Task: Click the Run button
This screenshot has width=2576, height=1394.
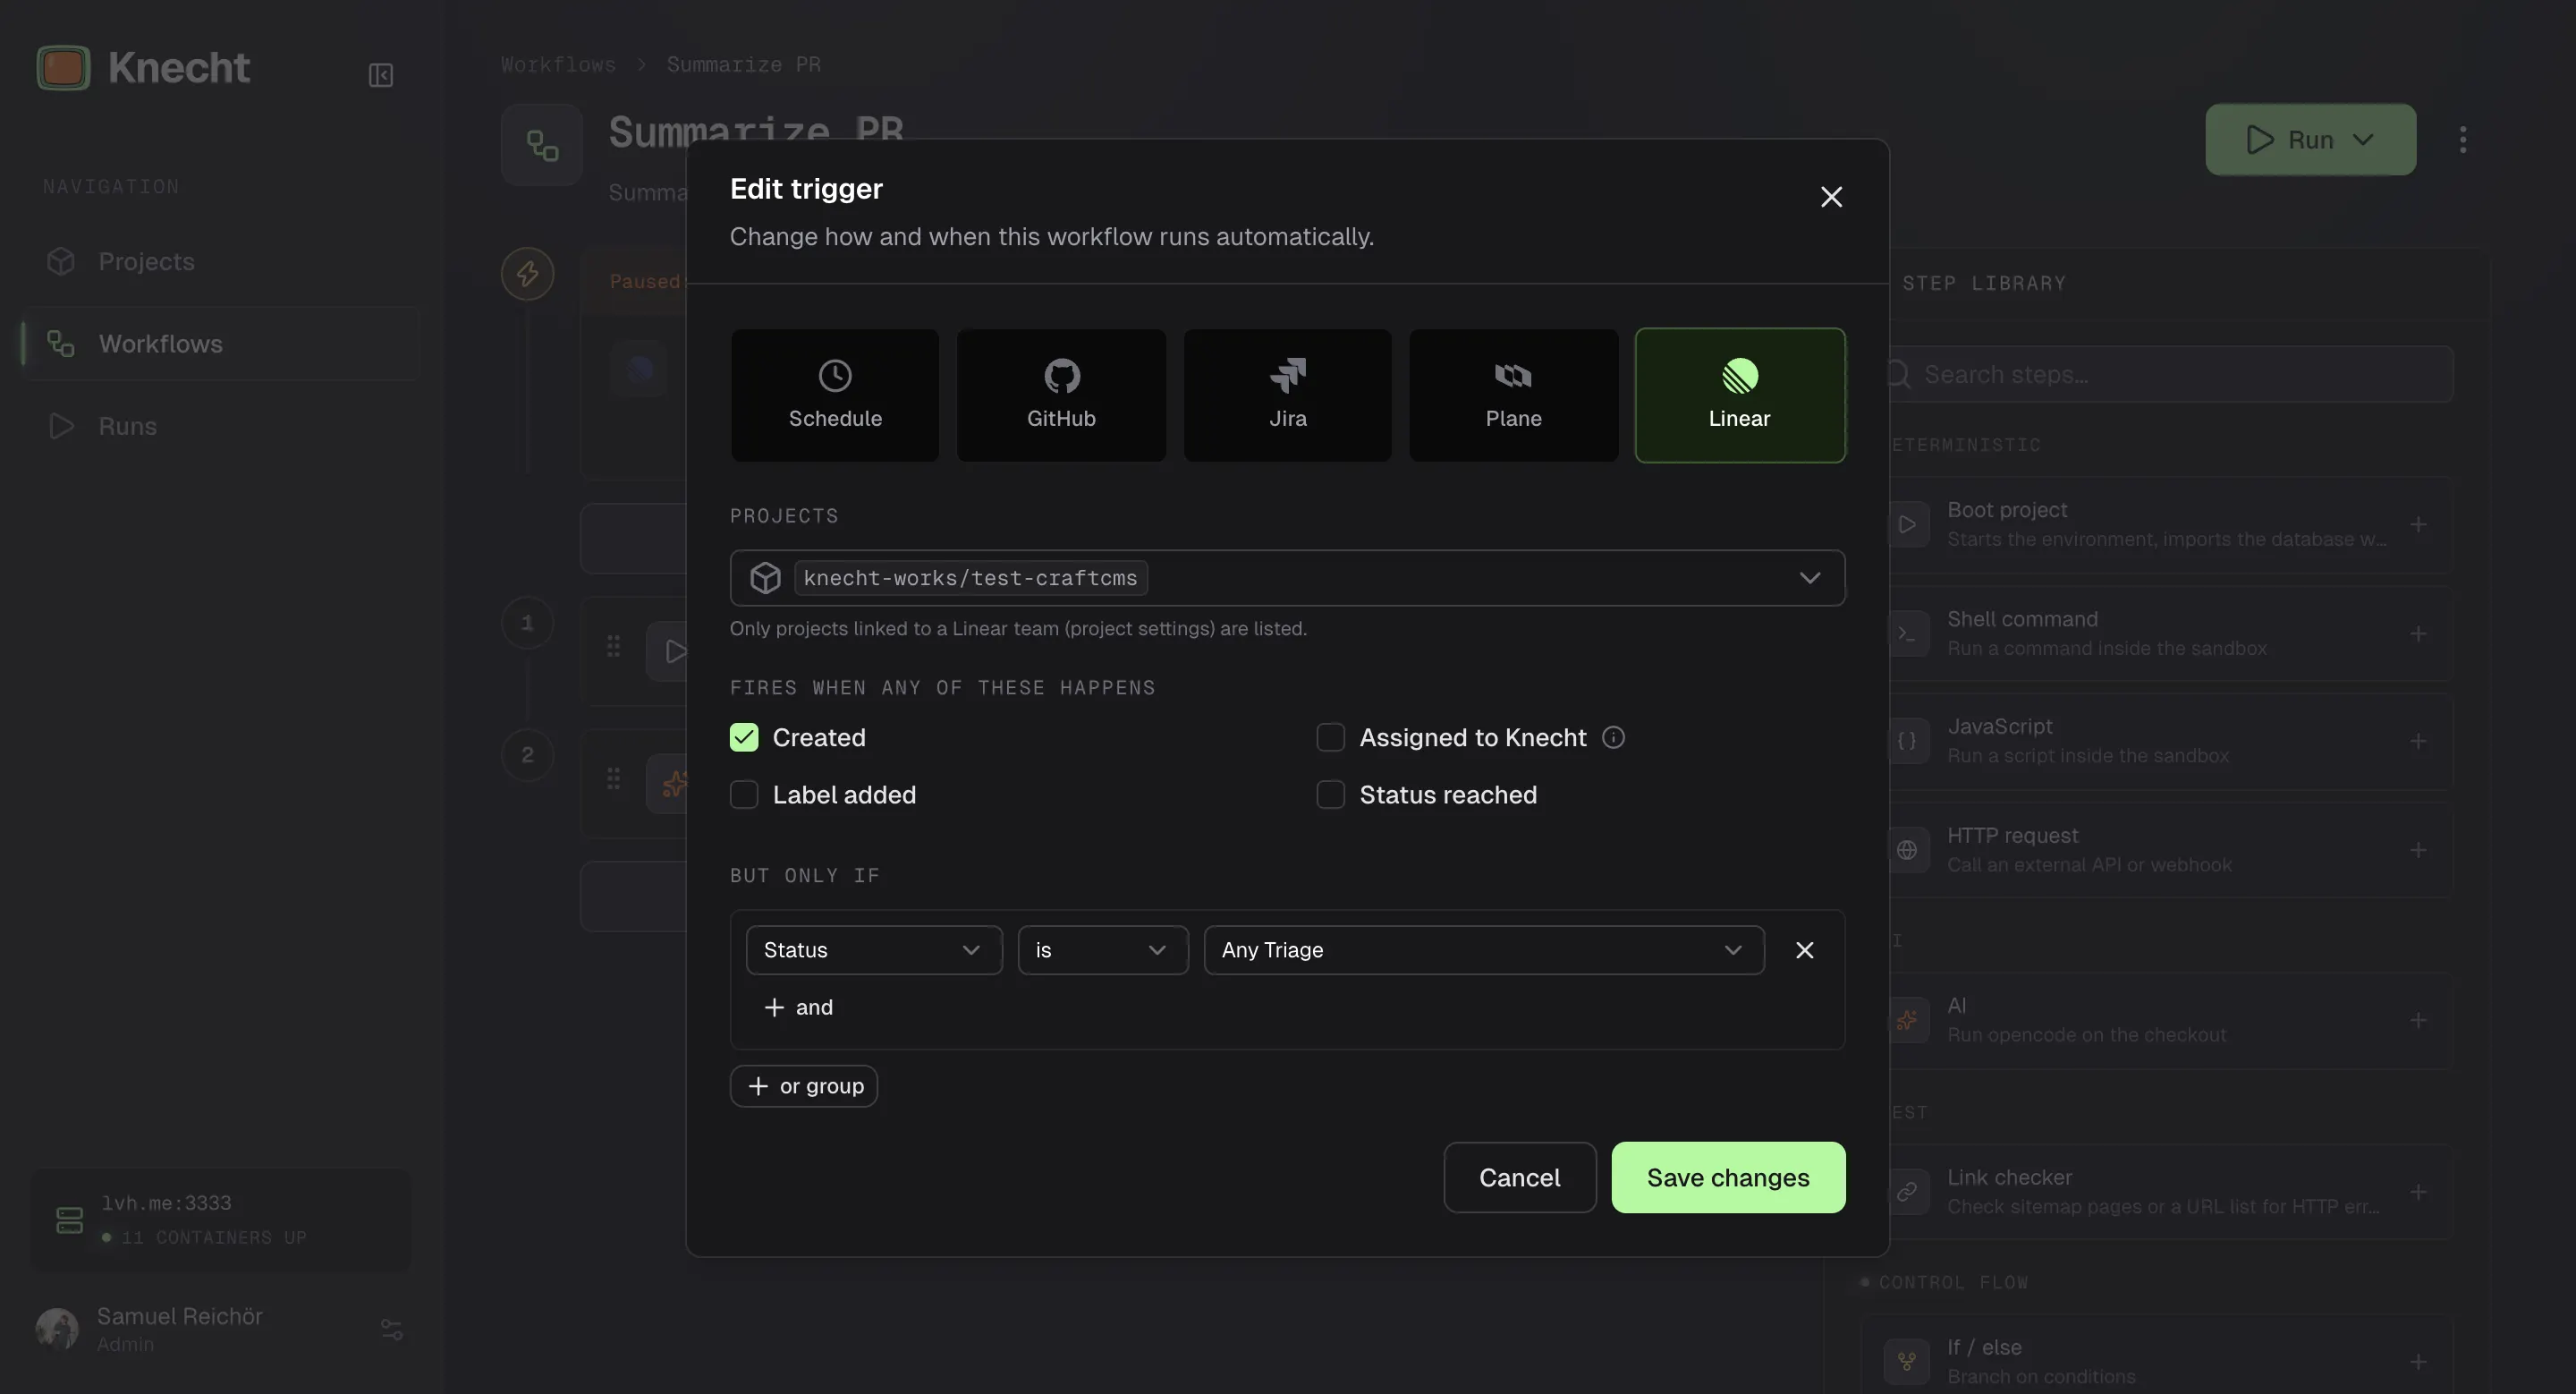Action: point(2310,139)
